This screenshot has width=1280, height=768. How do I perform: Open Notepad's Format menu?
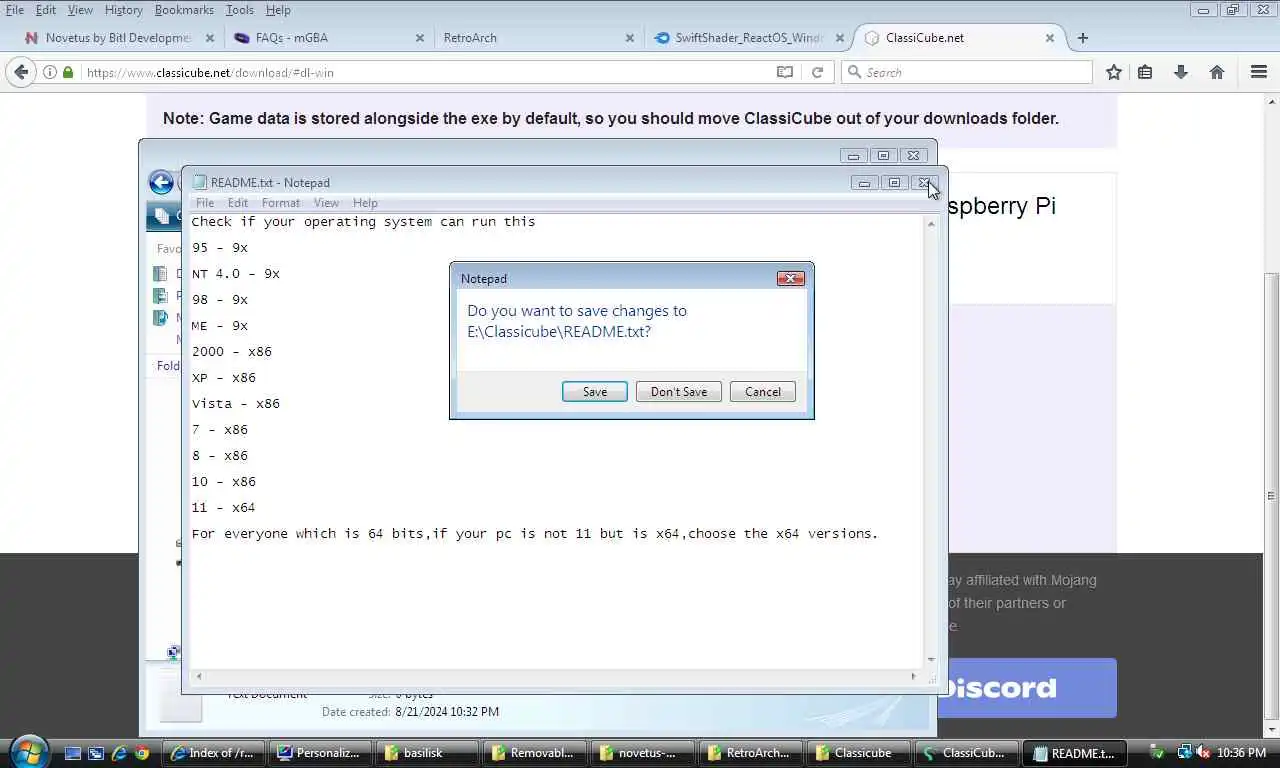280,202
